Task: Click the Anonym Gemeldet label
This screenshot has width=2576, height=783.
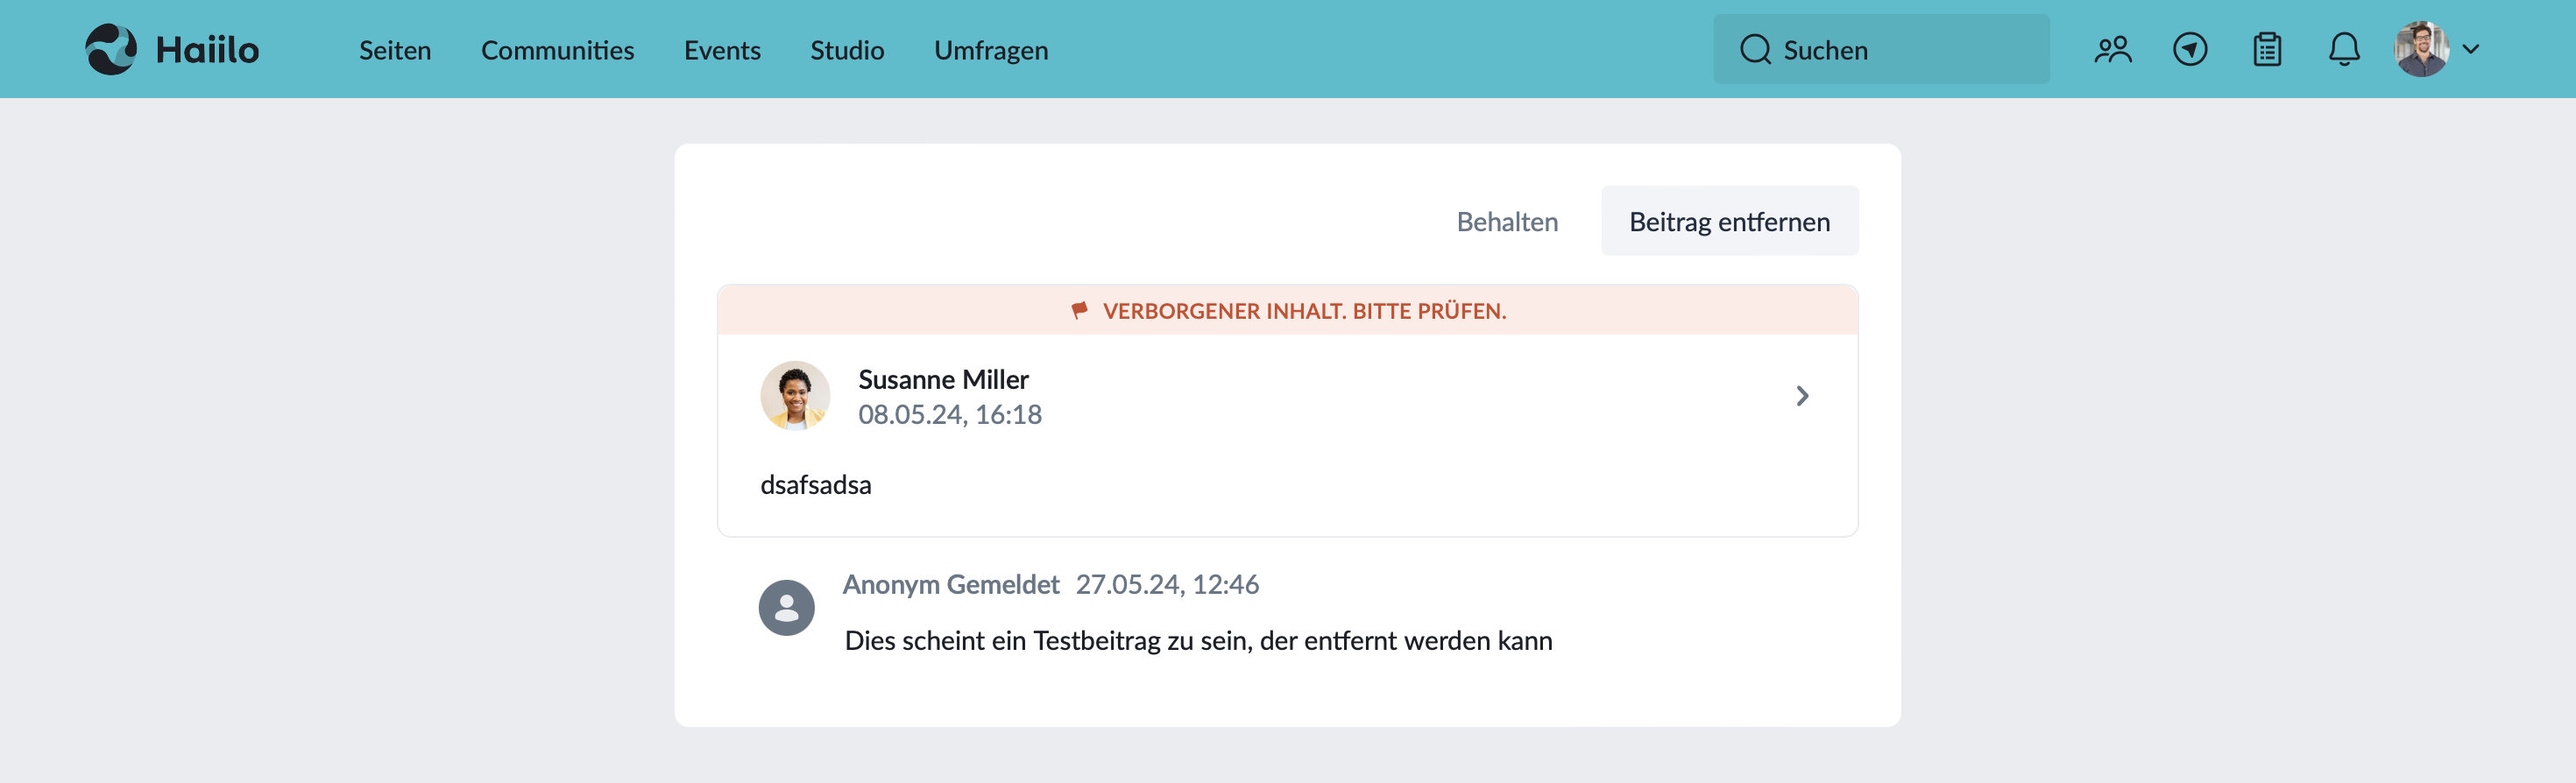Action: (950, 584)
